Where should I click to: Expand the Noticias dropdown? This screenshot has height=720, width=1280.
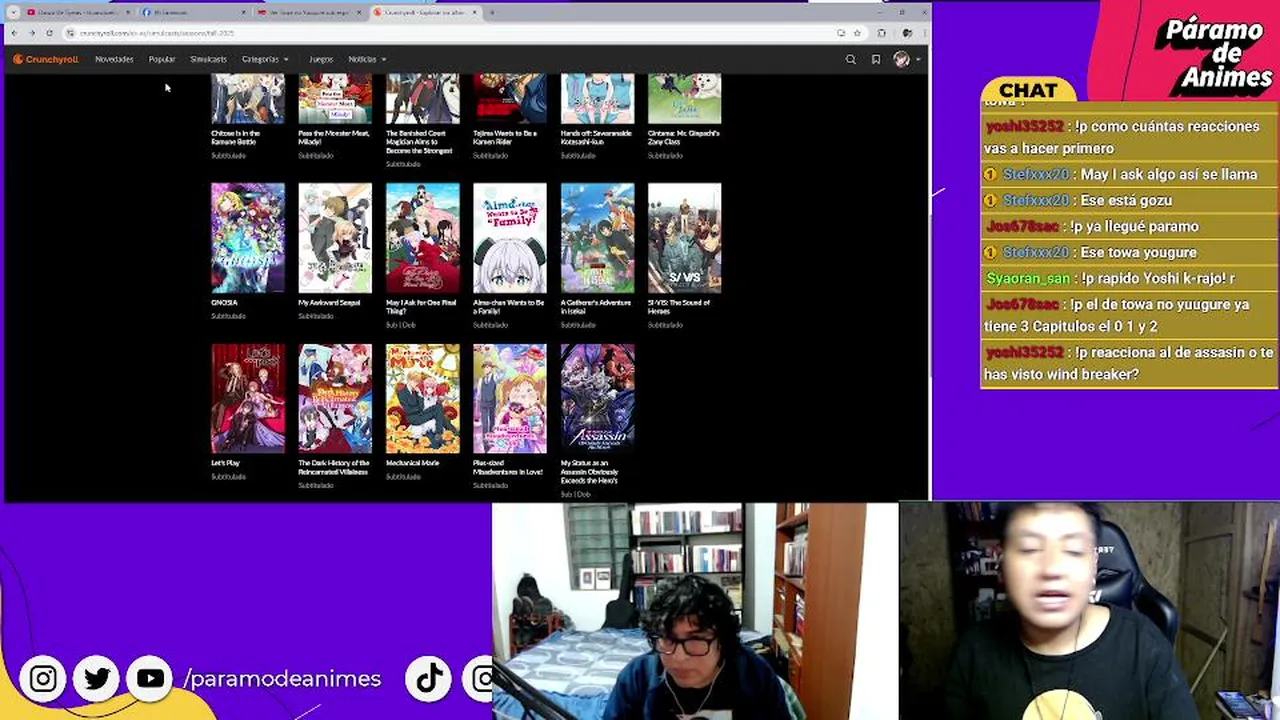point(367,59)
